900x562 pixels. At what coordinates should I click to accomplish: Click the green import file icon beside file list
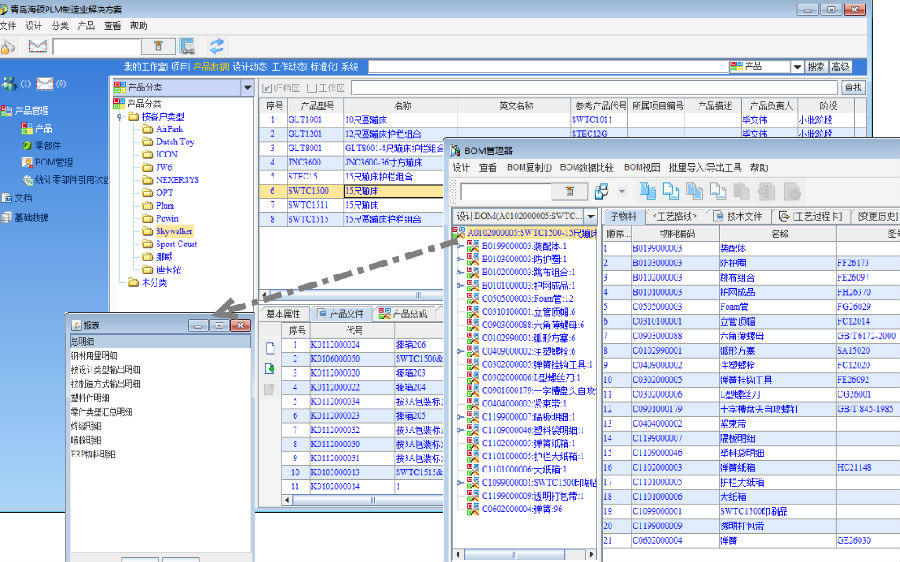pos(268,368)
